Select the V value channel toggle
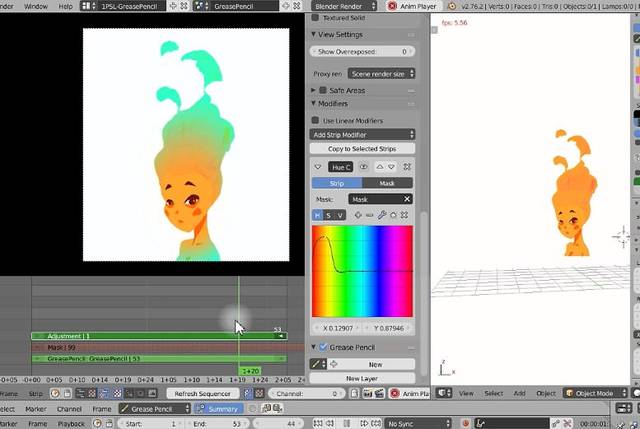 coord(340,215)
